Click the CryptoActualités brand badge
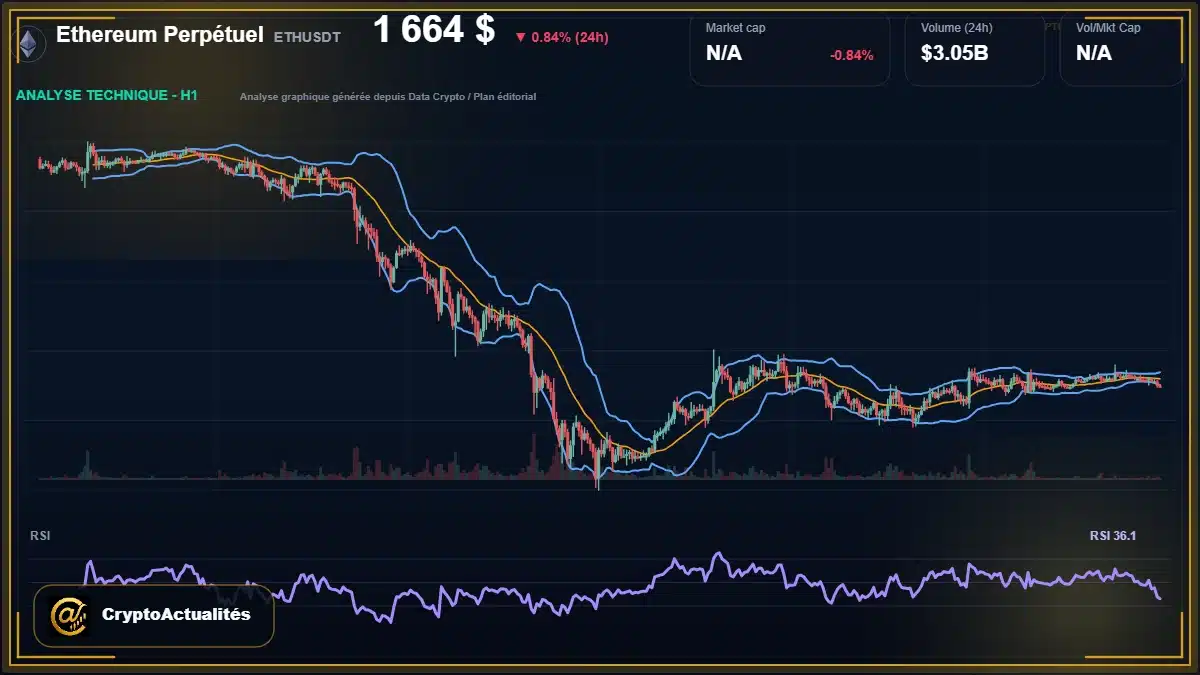The width and height of the screenshot is (1200, 675). pos(154,615)
